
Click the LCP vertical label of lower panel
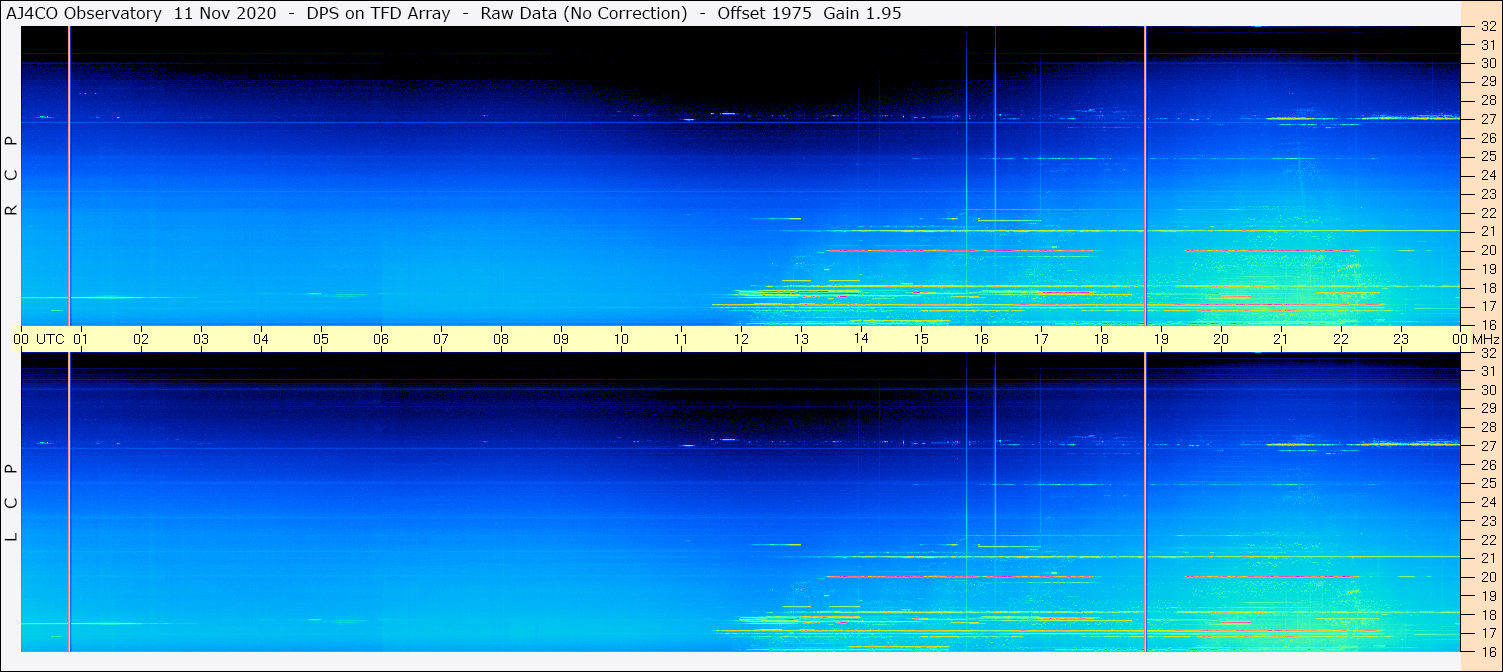[x=12, y=502]
